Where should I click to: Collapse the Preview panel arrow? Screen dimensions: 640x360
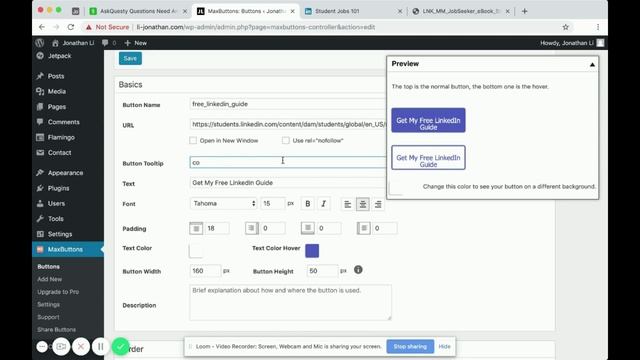tap(592, 64)
